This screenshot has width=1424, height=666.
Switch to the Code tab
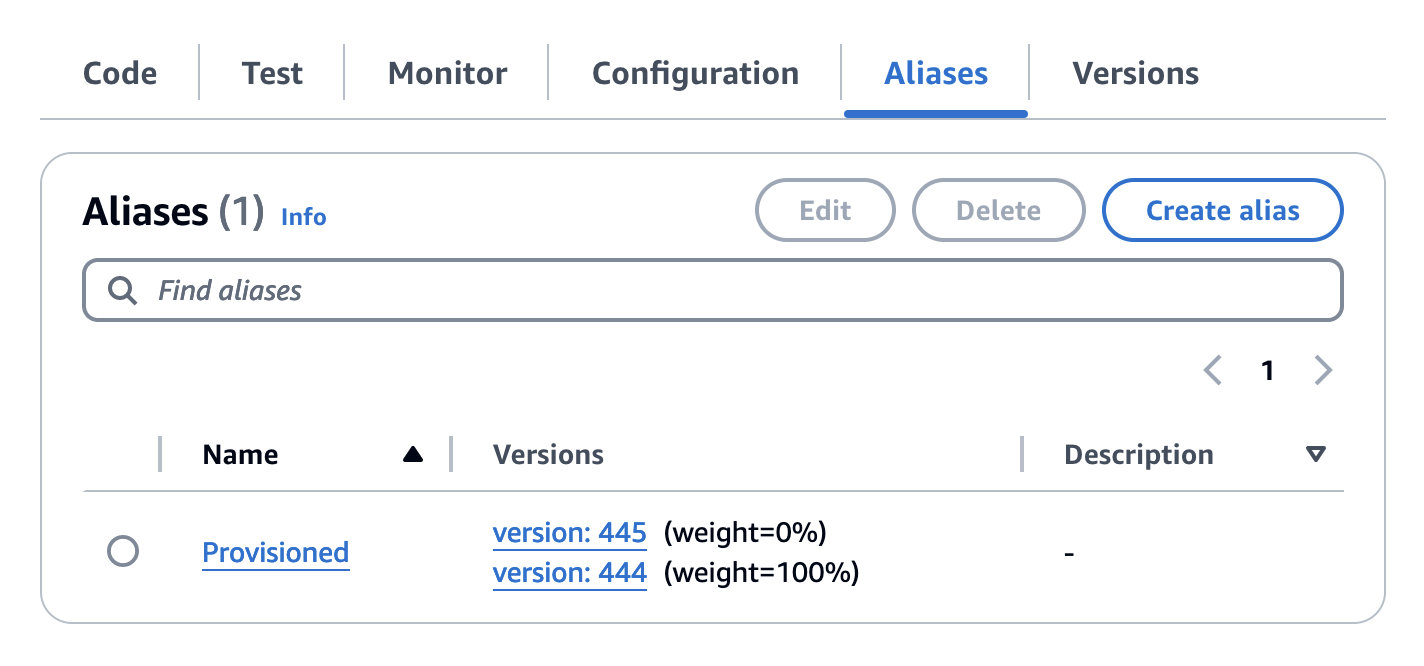[119, 72]
